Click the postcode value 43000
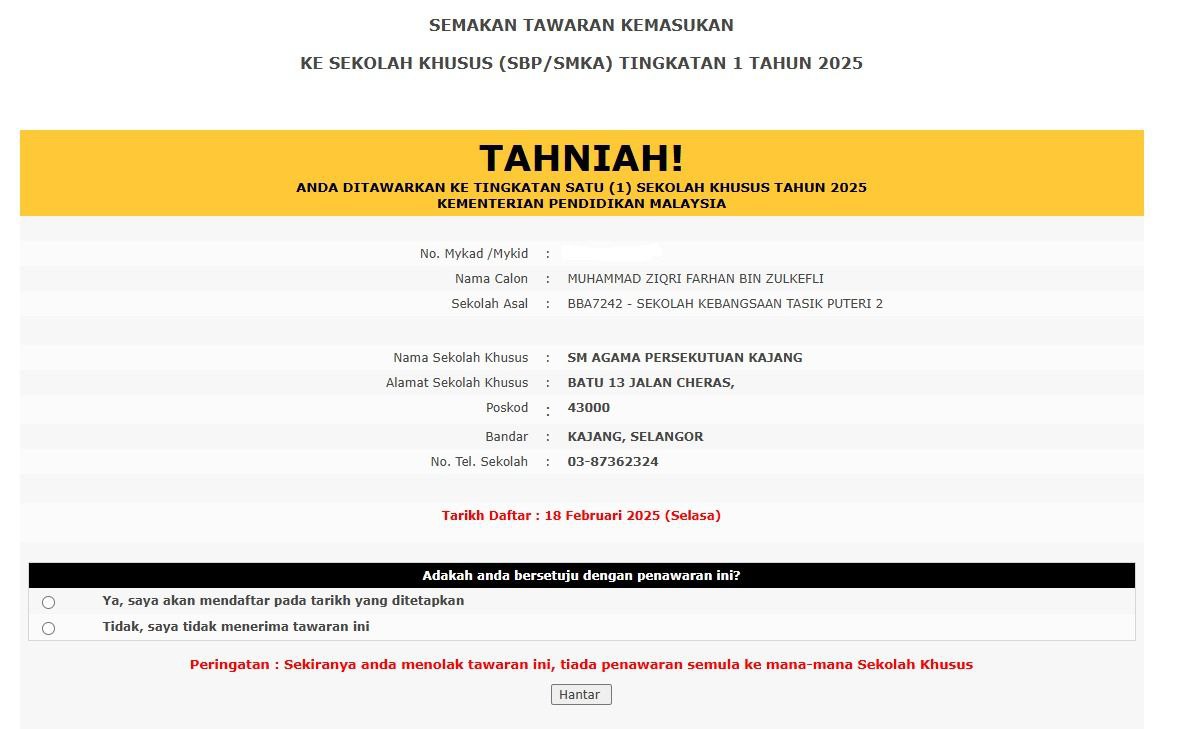 click(589, 408)
